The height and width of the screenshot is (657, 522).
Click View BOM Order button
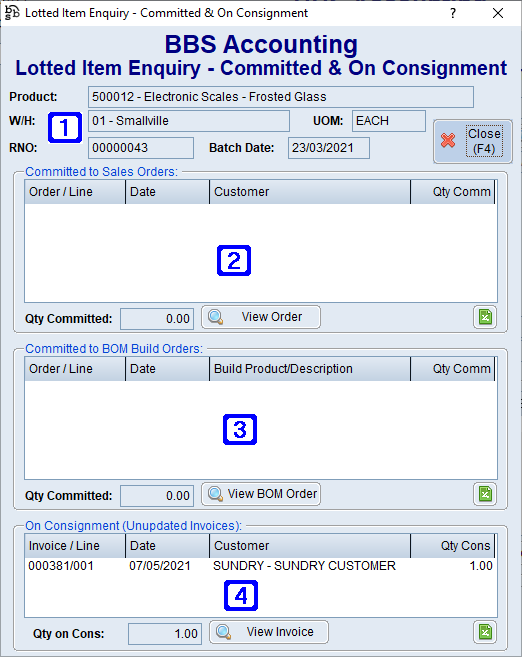[261, 494]
